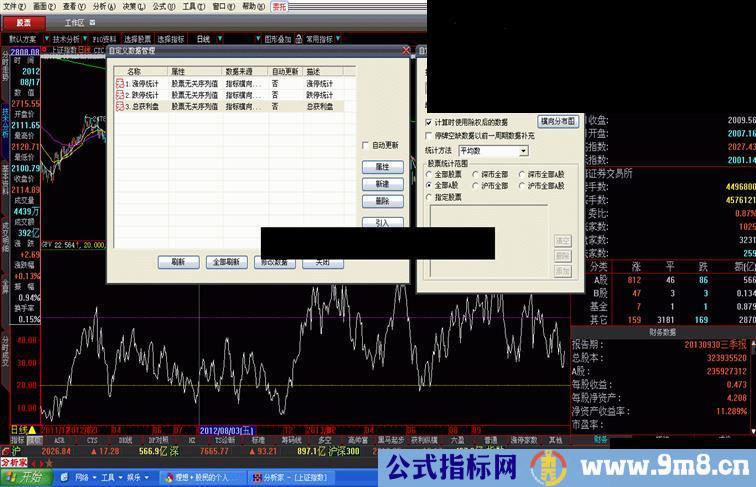Image resolution: width=756 pixels, height=487 pixels.
Task: Select the 沪市全部A股 radio button
Action: click(x=522, y=186)
